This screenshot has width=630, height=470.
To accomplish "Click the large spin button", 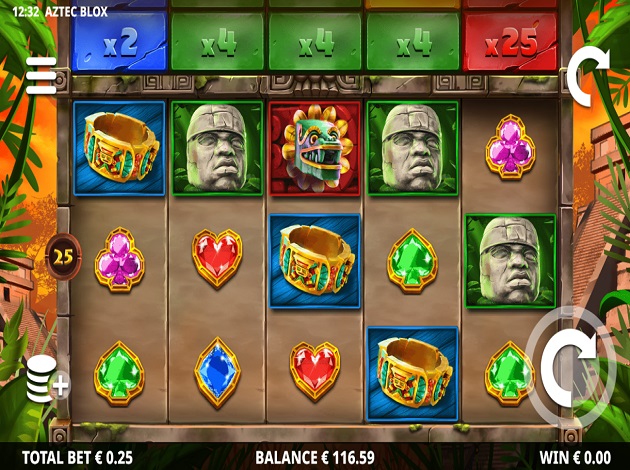I will pos(570,367).
